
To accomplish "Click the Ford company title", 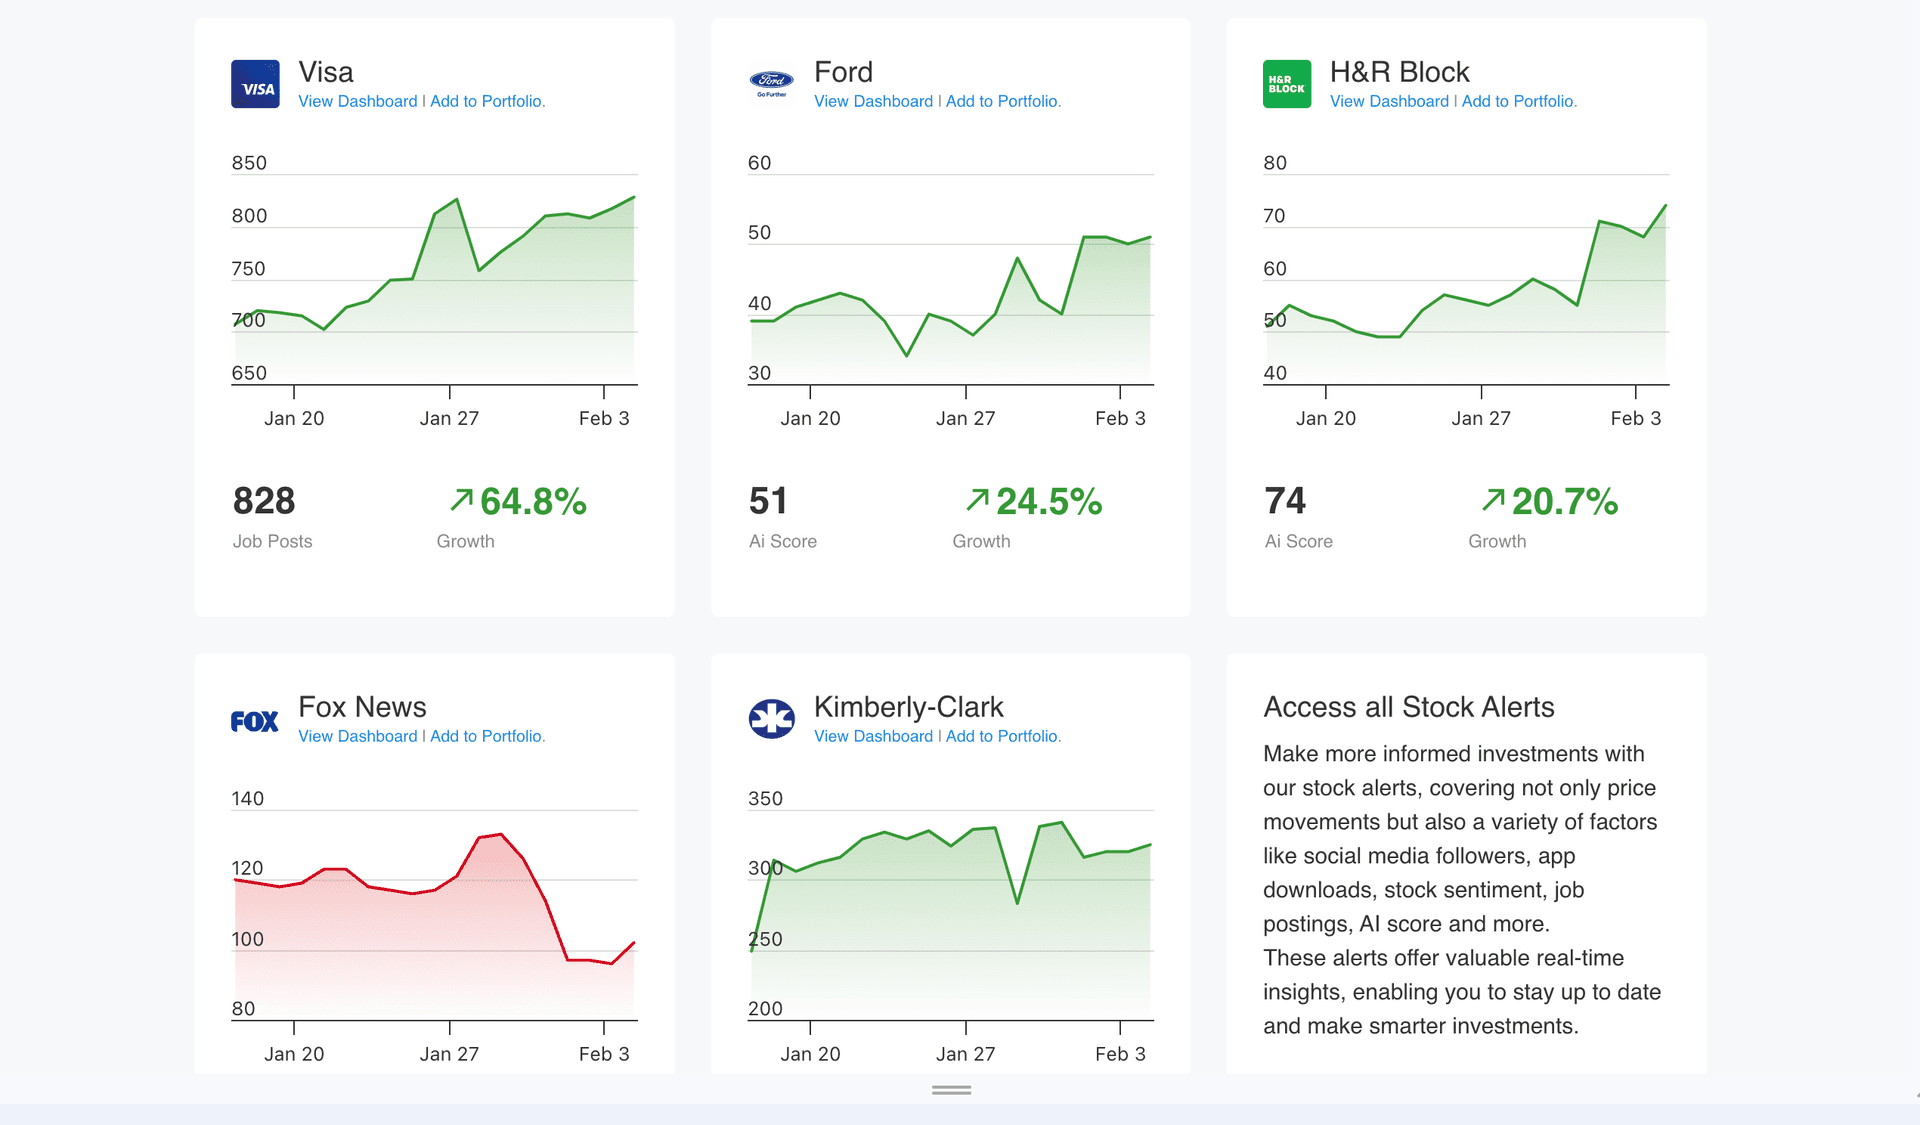I will tap(843, 72).
